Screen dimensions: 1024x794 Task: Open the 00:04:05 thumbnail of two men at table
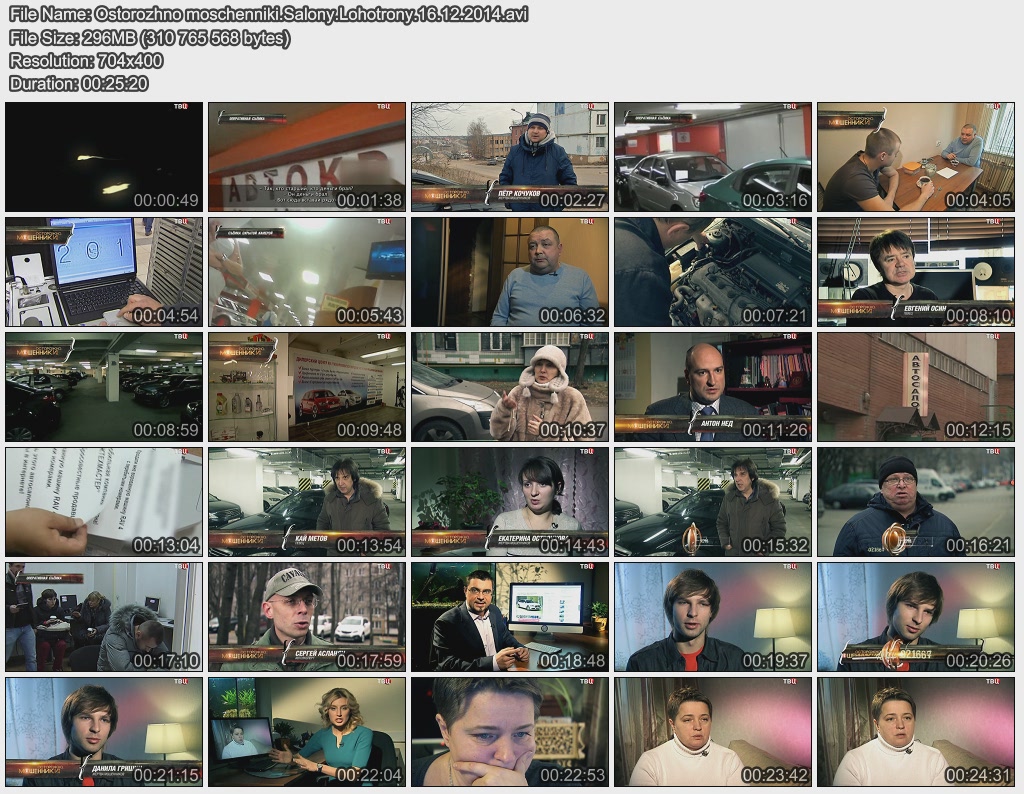point(916,156)
